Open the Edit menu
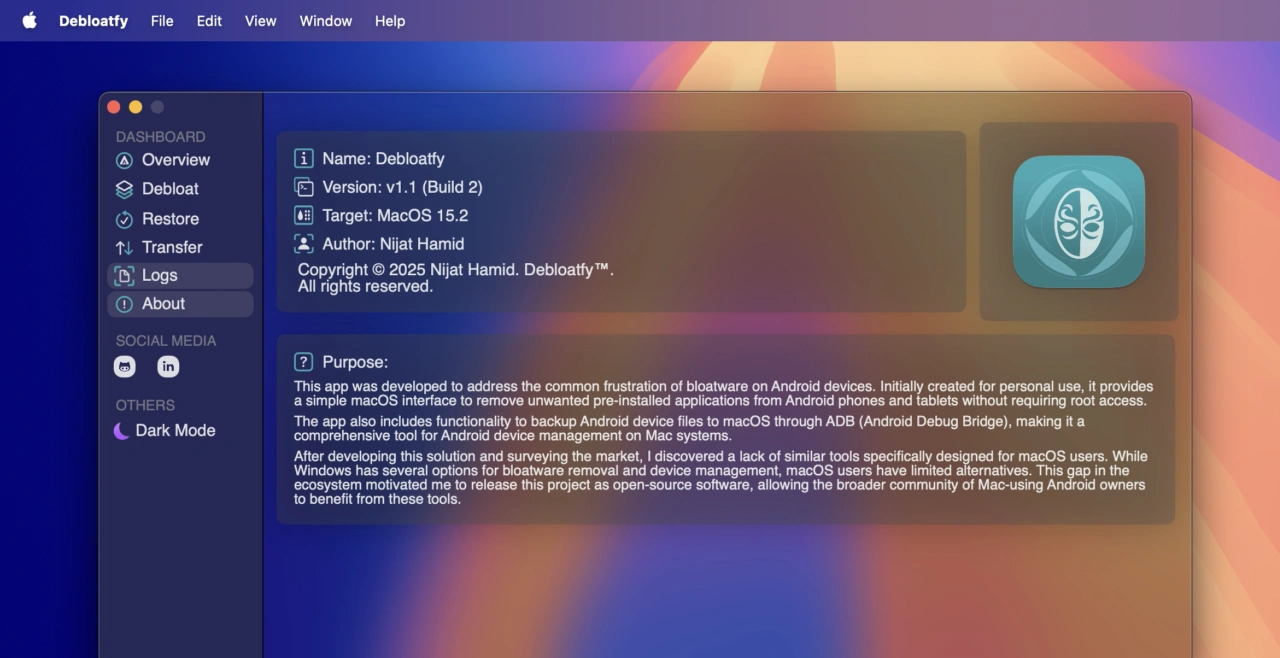This screenshot has width=1280, height=658. click(x=209, y=21)
